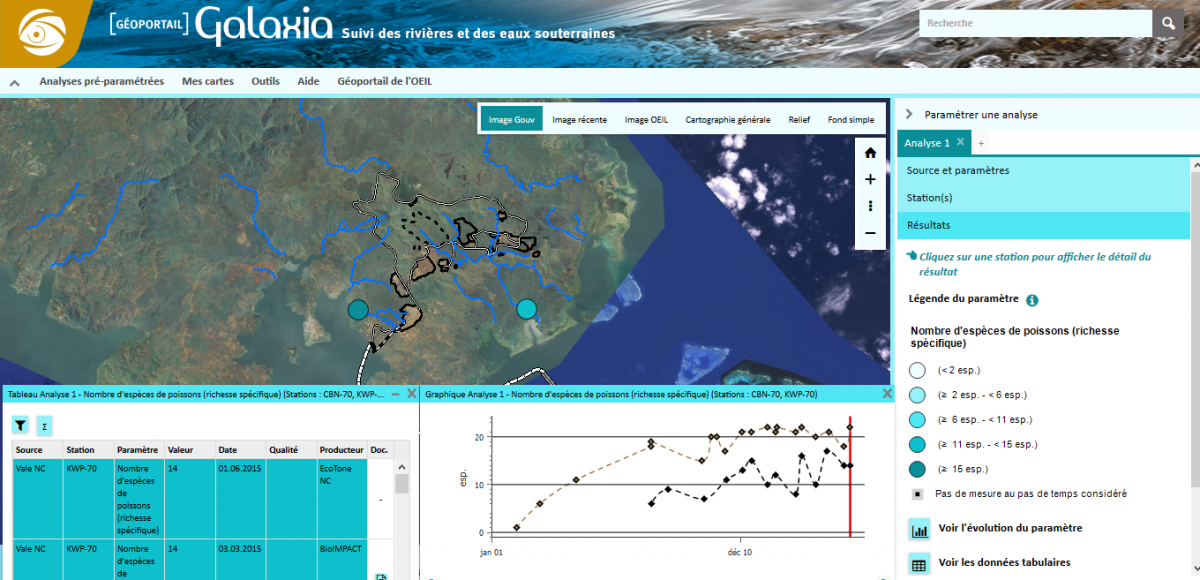Add a new analysis tab with plus

pyautogui.click(x=981, y=144)
